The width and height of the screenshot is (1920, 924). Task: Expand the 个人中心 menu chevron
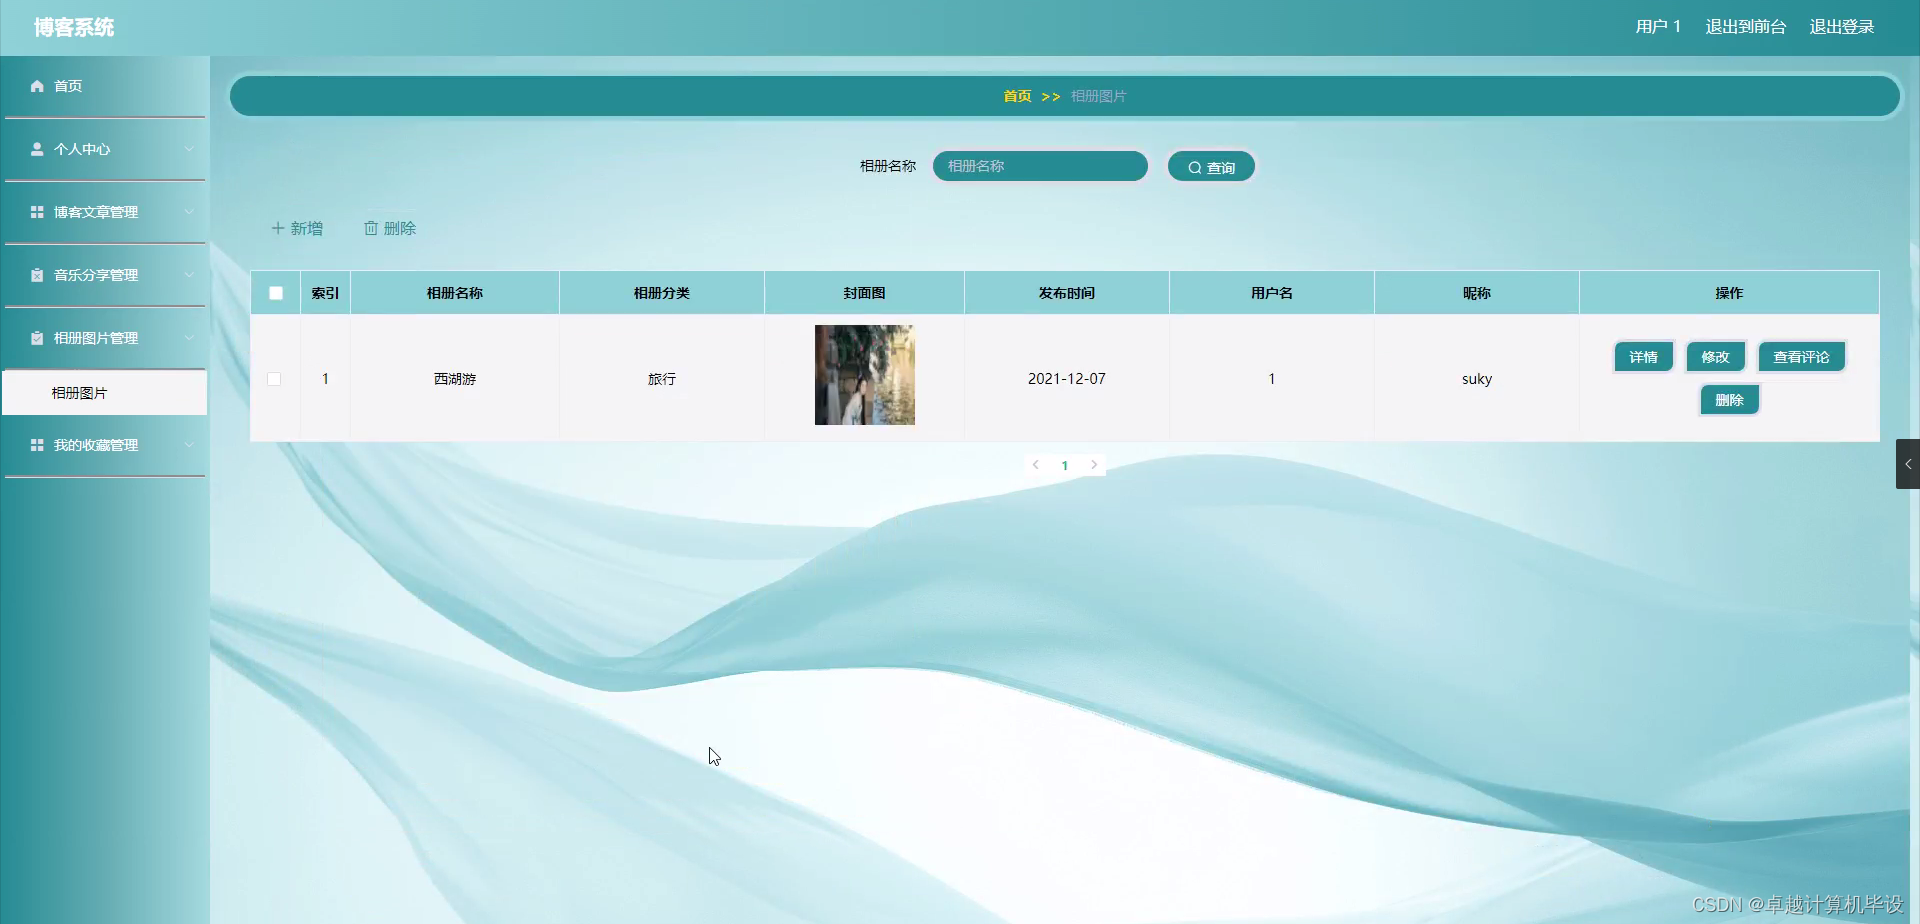pos(189,149)
